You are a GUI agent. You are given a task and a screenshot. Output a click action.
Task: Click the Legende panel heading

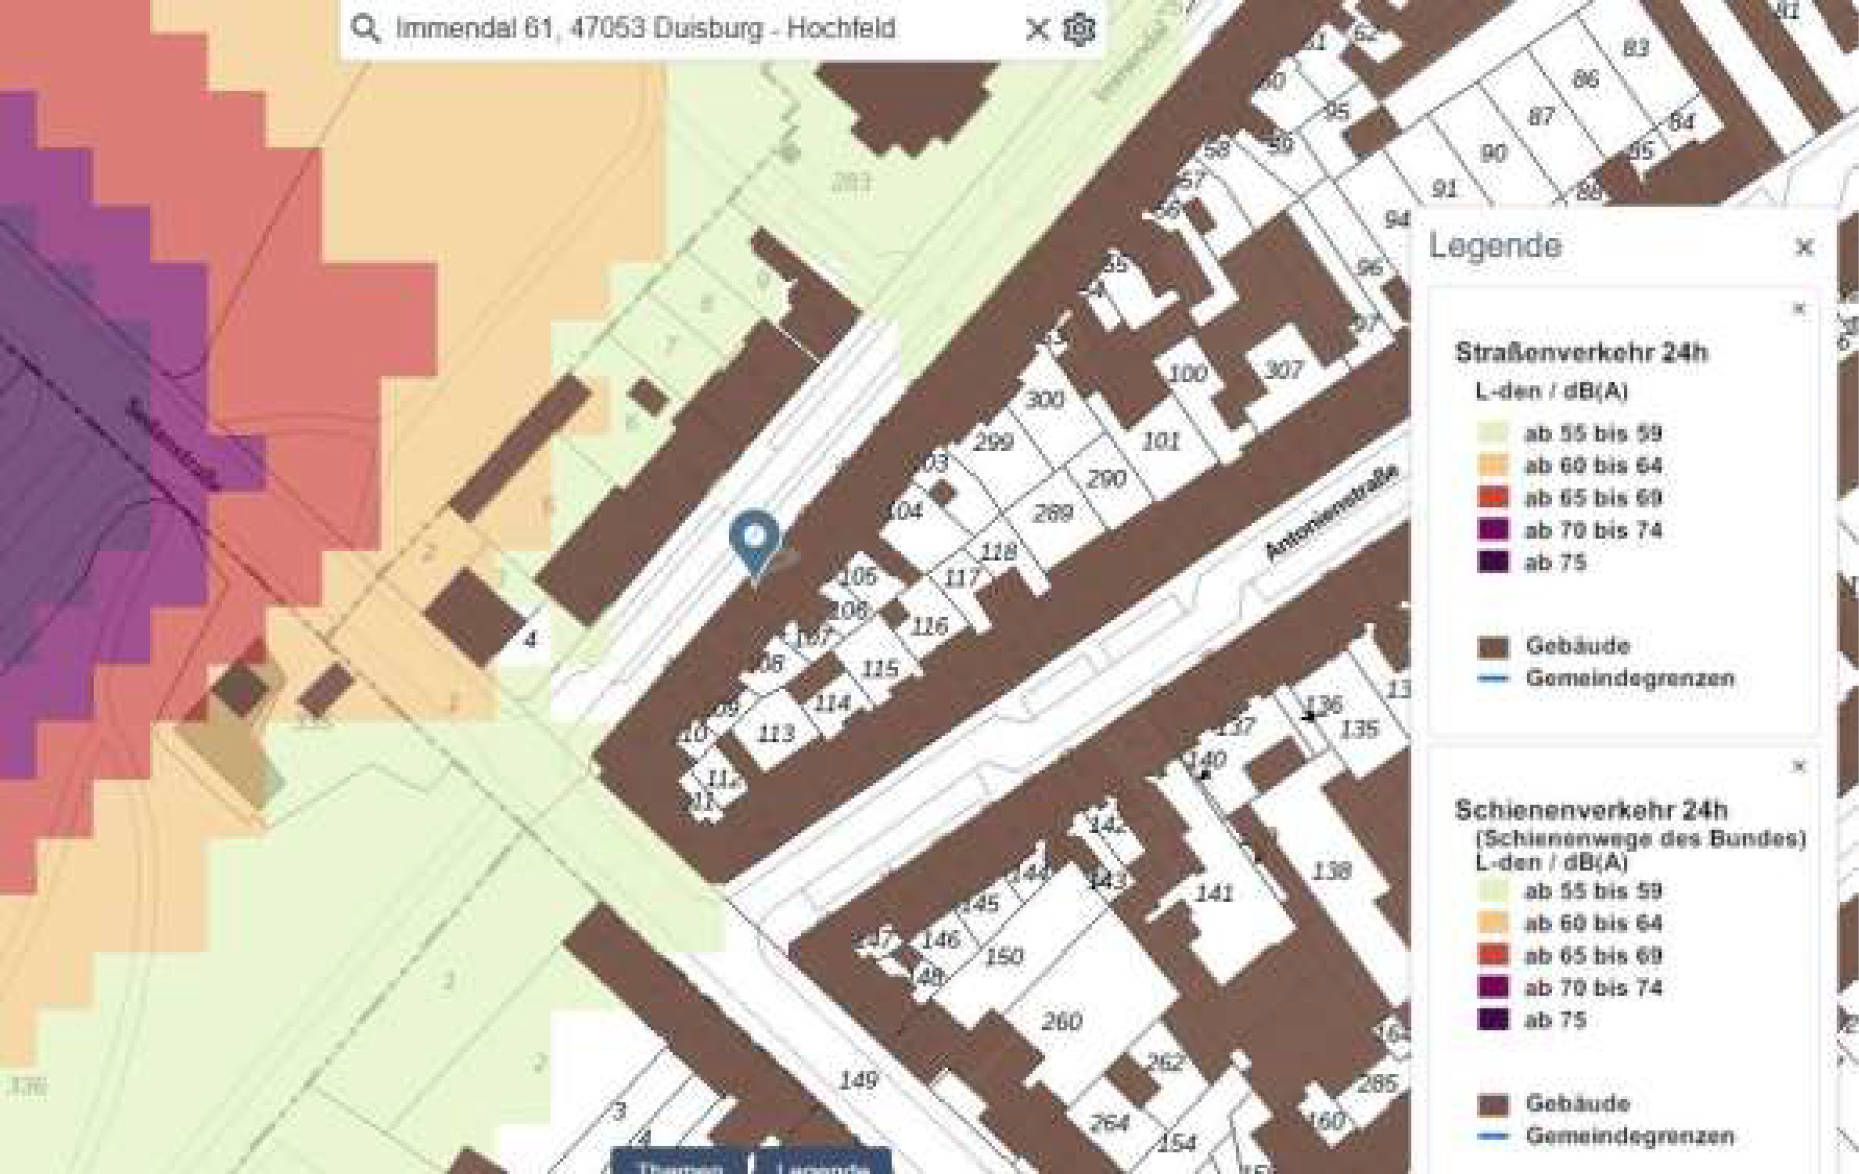[1495, 246]
